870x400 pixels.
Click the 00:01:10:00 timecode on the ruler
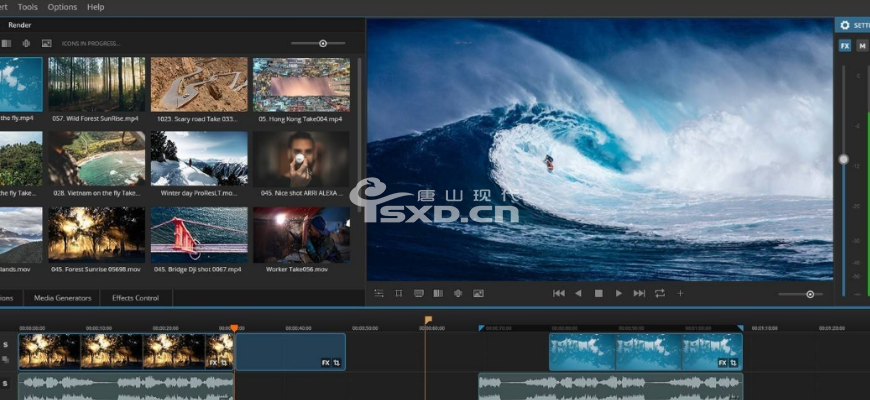(765, 328)
